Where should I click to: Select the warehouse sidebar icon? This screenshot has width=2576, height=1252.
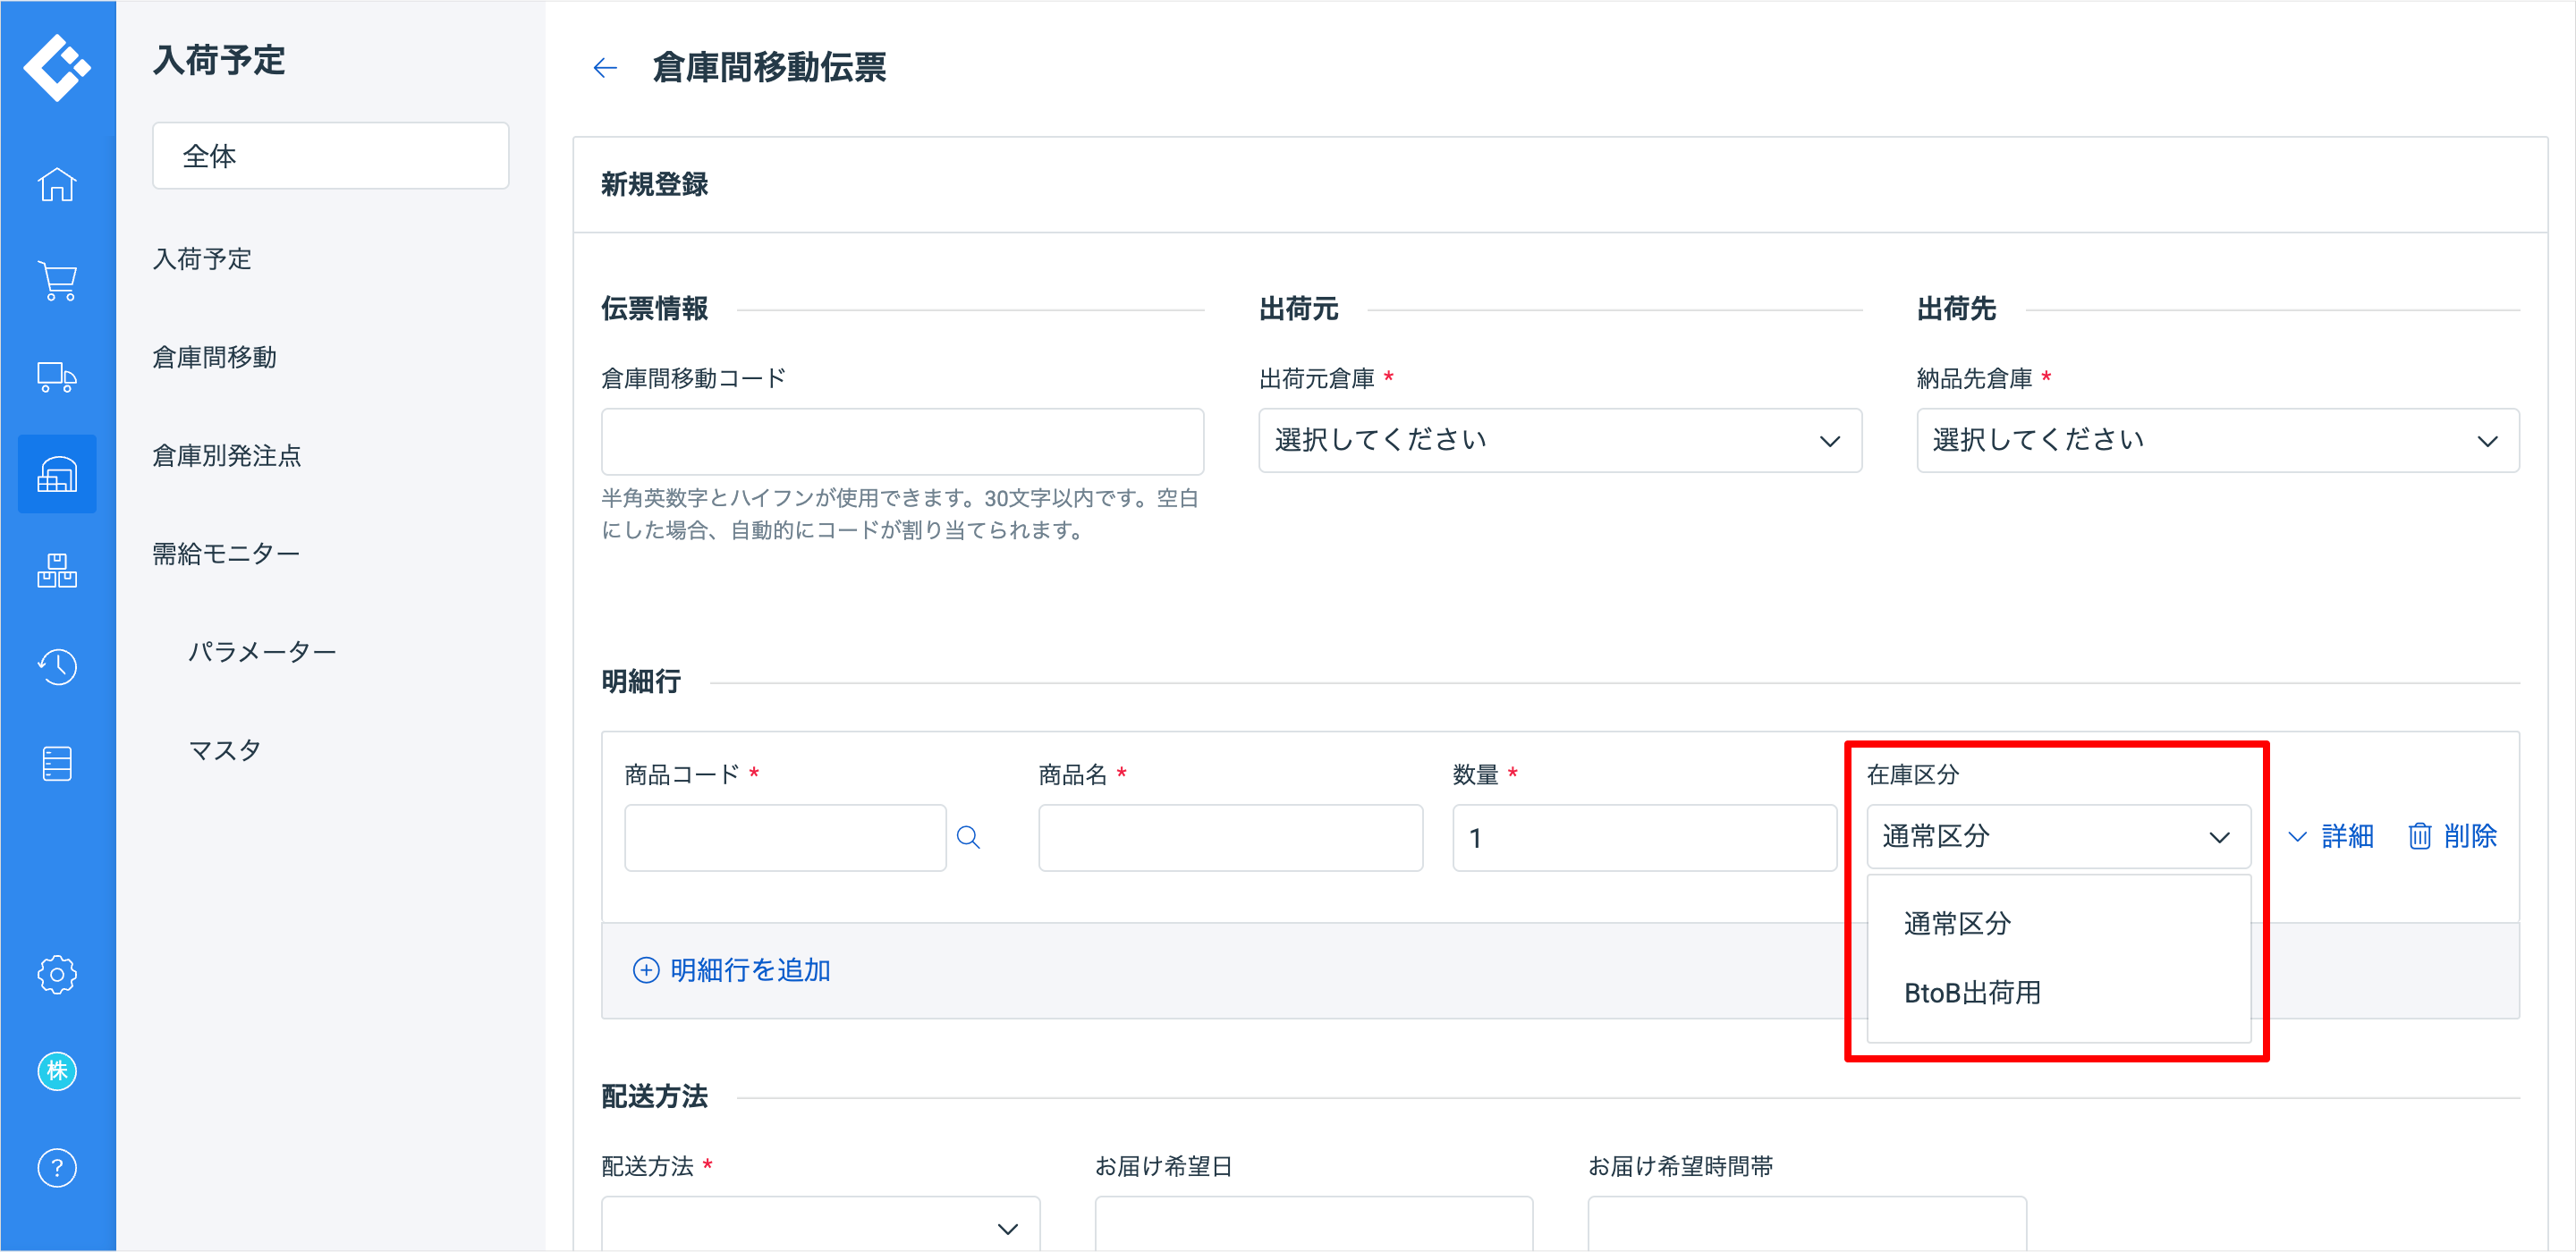pos(57,474)
